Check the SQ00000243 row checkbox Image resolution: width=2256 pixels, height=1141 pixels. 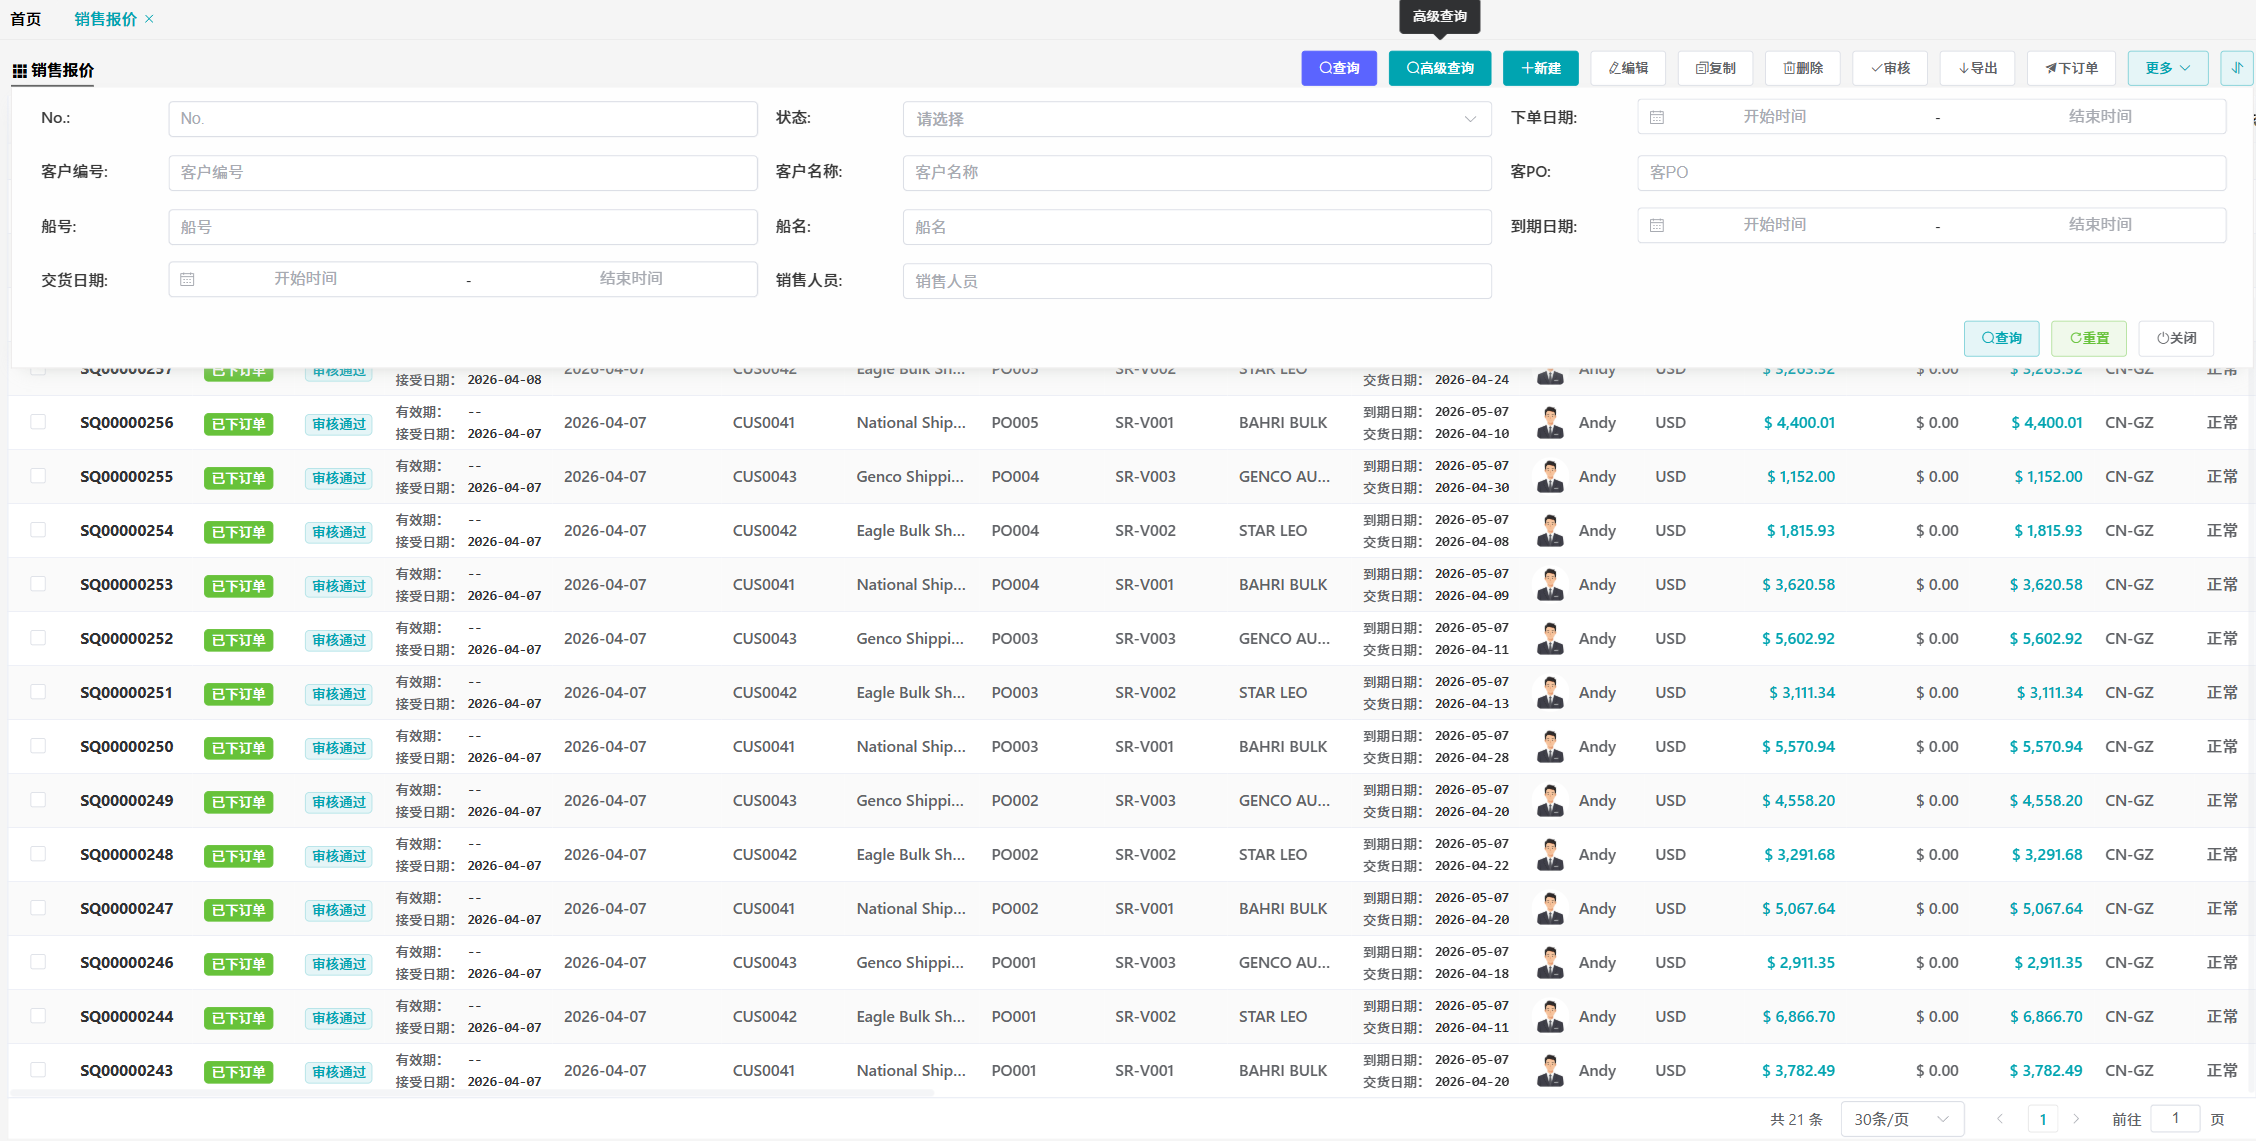[38, 1070]
